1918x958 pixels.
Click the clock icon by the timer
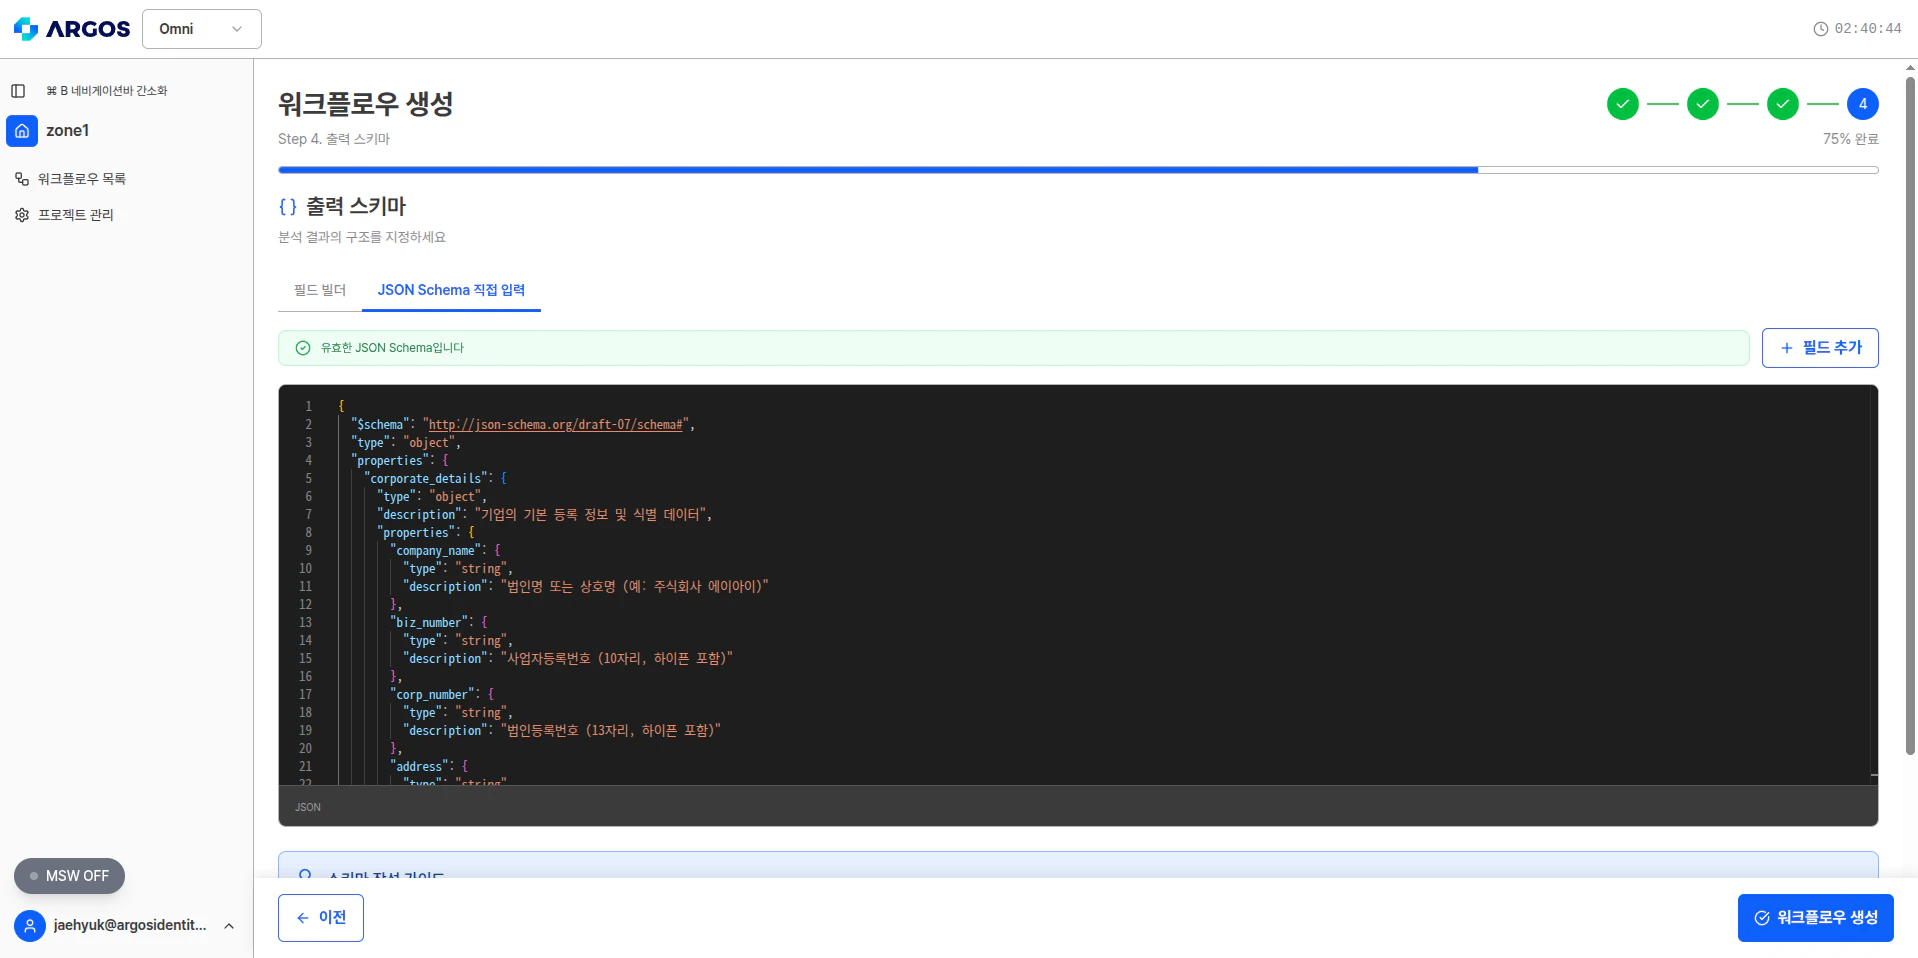(x=1821, y=29)
